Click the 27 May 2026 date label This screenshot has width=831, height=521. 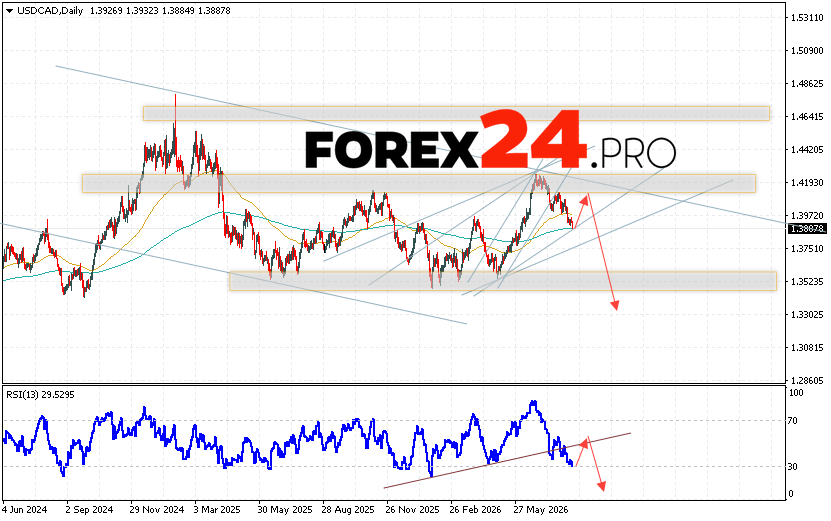click(541, 510)
